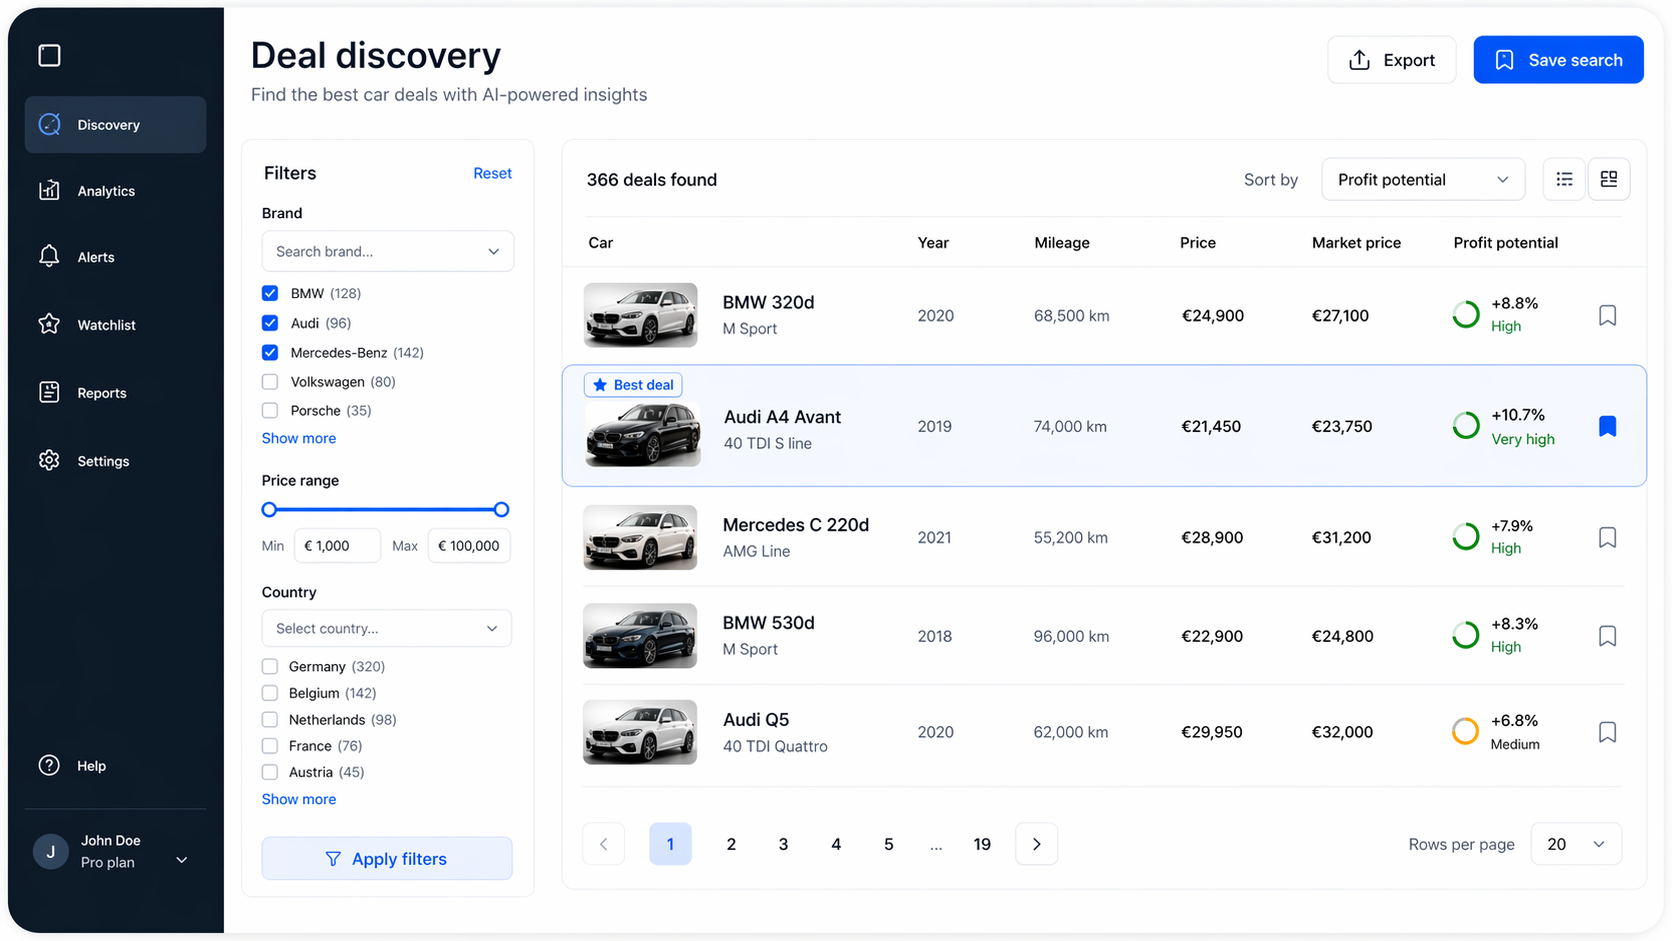Check the Germany country checkbox
Image resolution: width=1672 pixels, height=941 pixels.
click(x=270, y=666)
